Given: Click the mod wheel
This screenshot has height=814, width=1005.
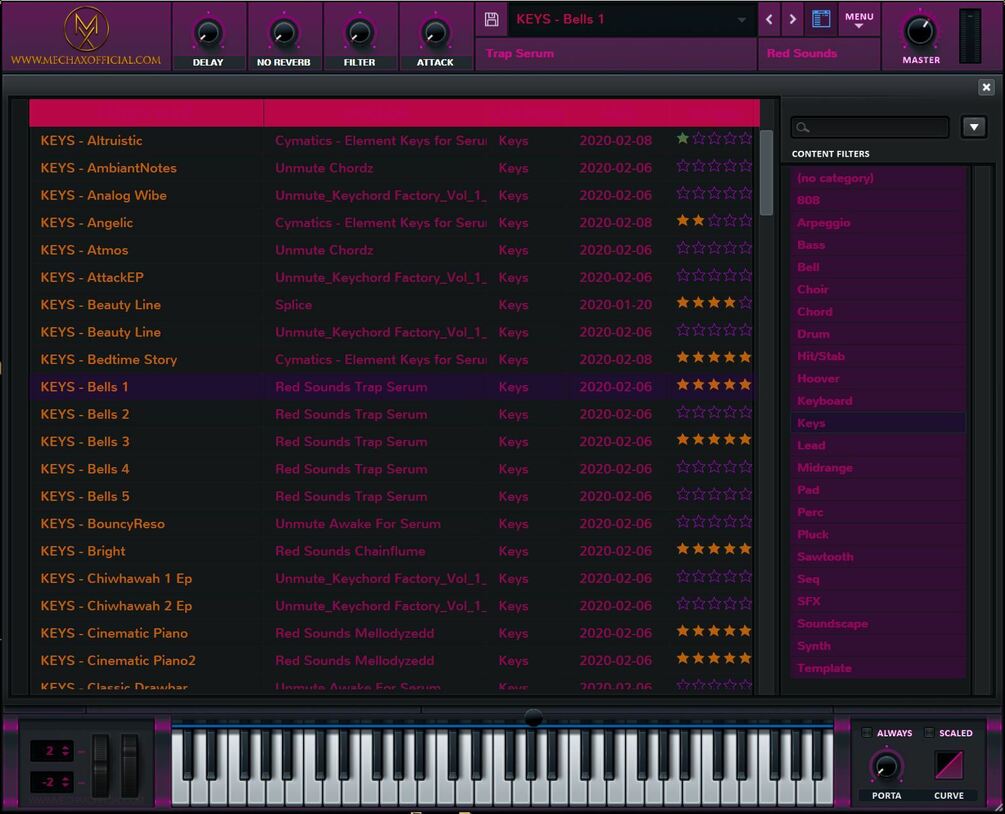Looking at the screenshot, I should tap(130, 766).
